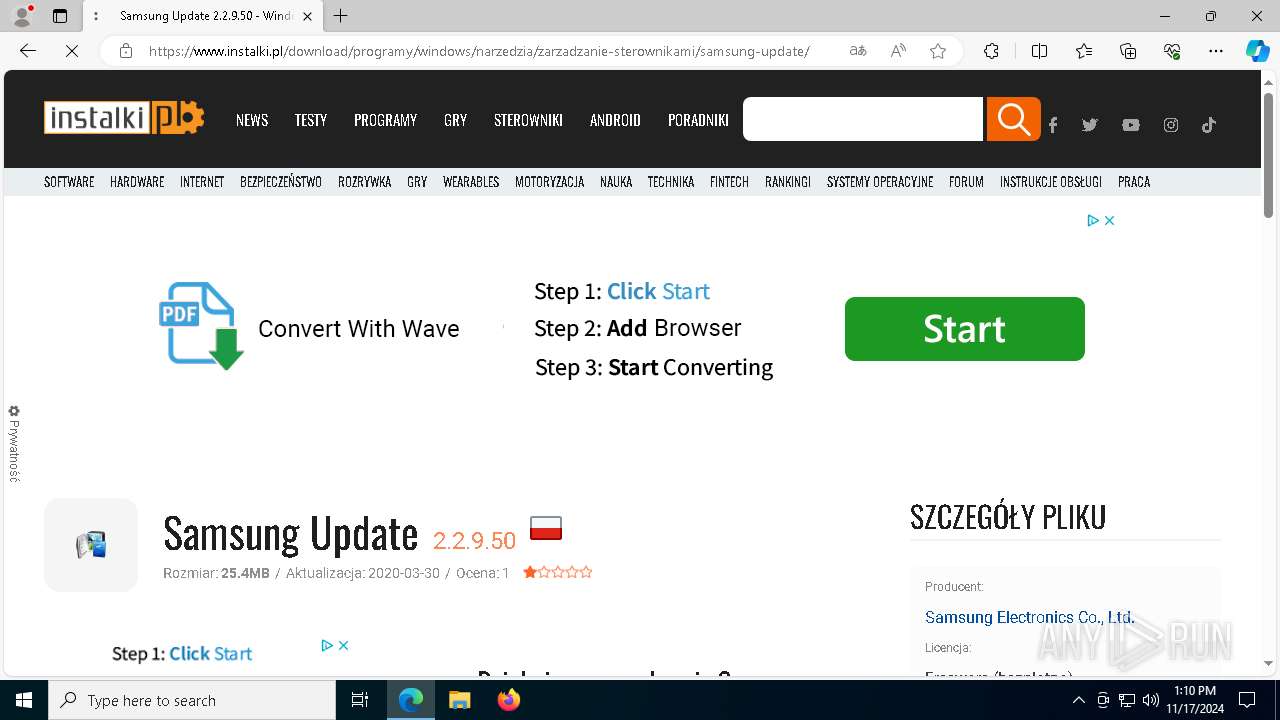The height and width of the screenshot is (720, 1280).
Task: Launch Copilot sidebar icon
Action: click(x=1257, y=51)
